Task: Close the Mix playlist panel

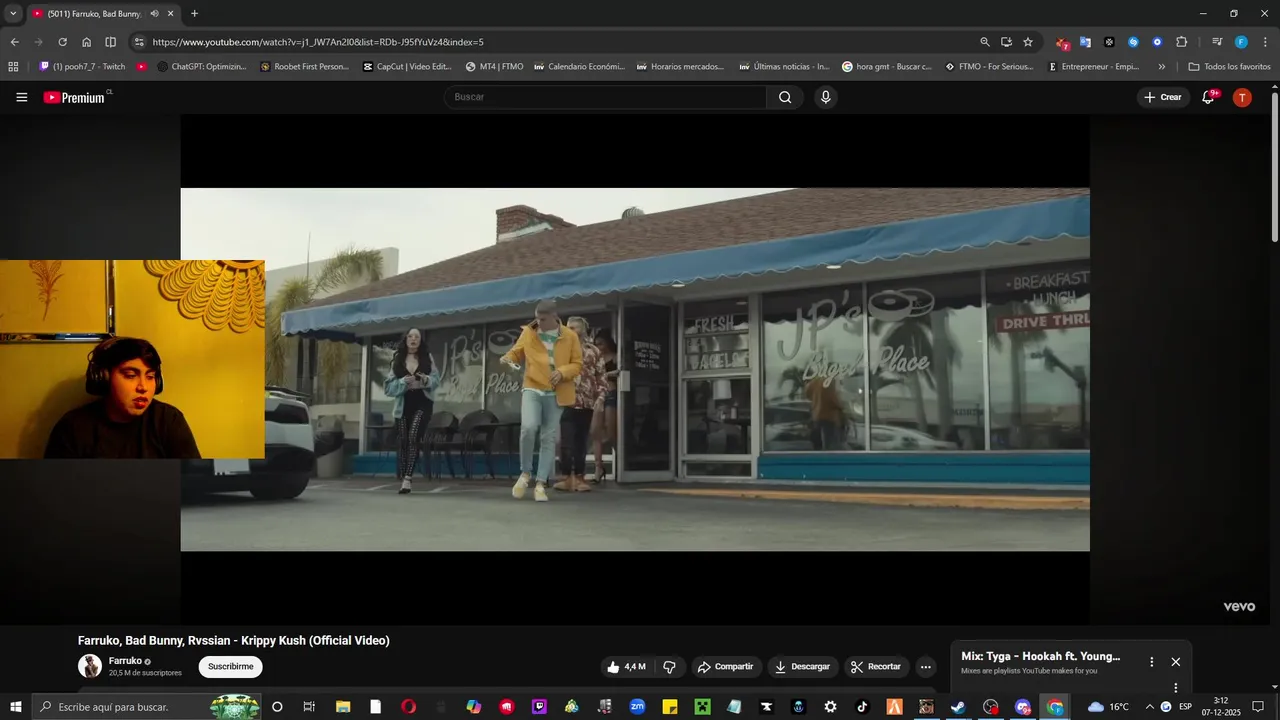Action: [1176, 662]
